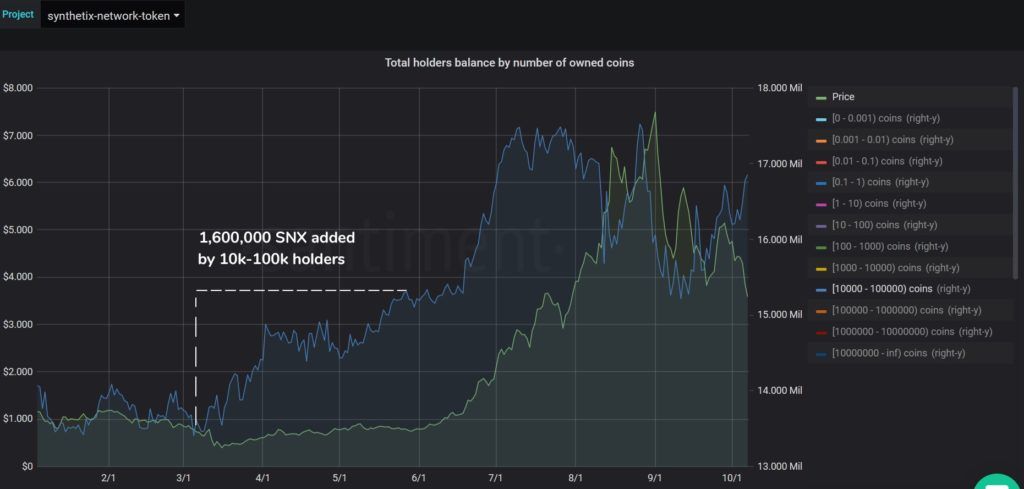Click the orange [0.001 - 0.01) swatch

point(822,140)
